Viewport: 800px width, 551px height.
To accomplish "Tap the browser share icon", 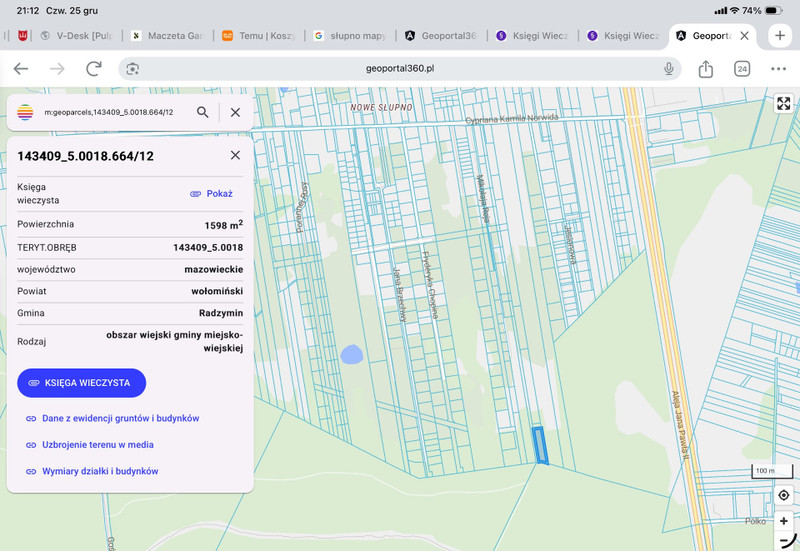I will click(705, 68).
